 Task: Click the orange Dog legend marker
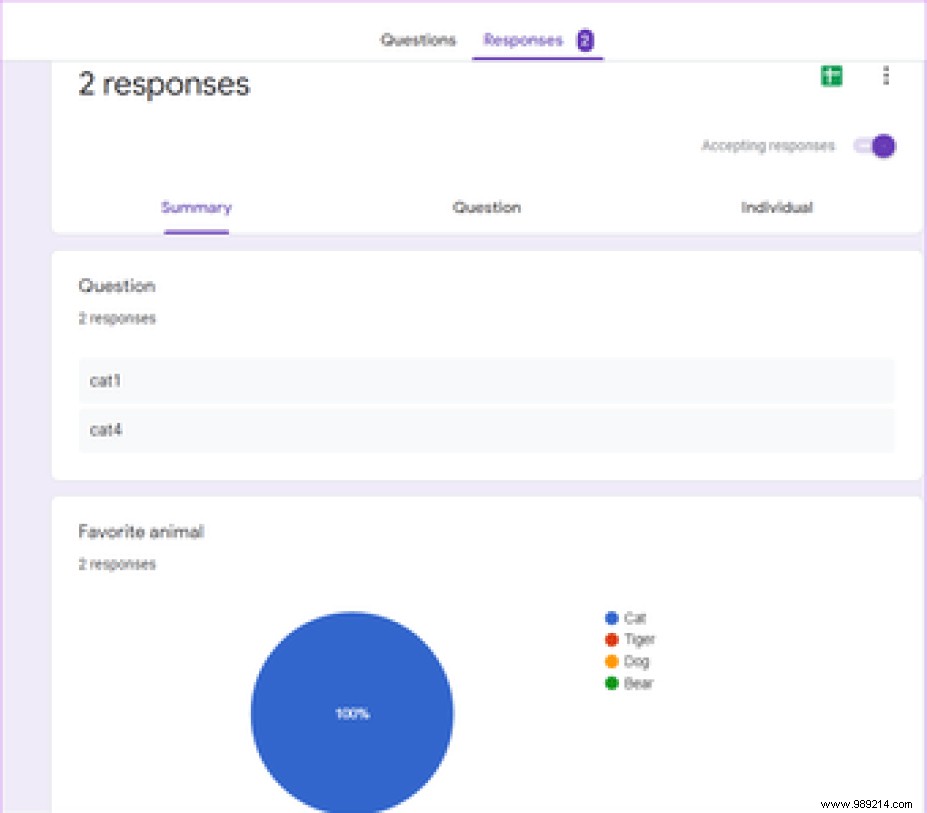611,661
